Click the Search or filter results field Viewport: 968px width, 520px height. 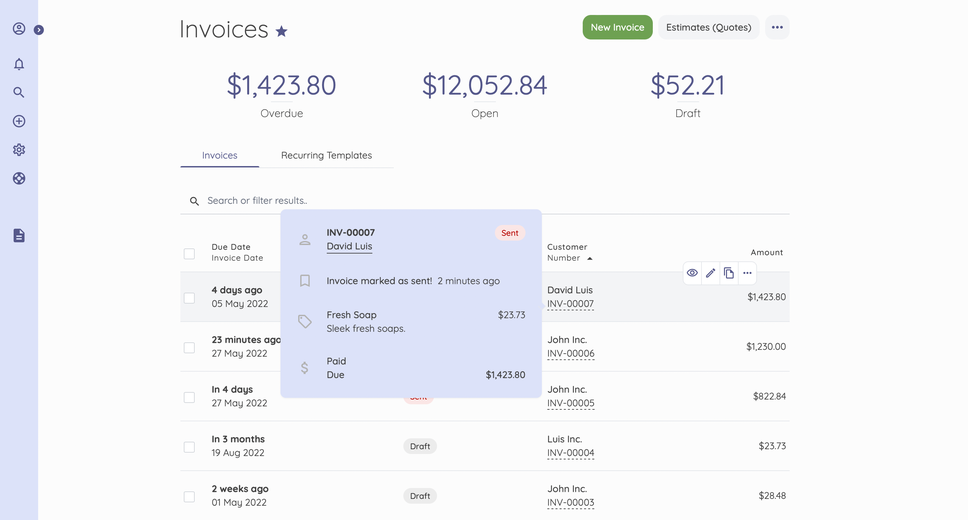pos(485,201)
